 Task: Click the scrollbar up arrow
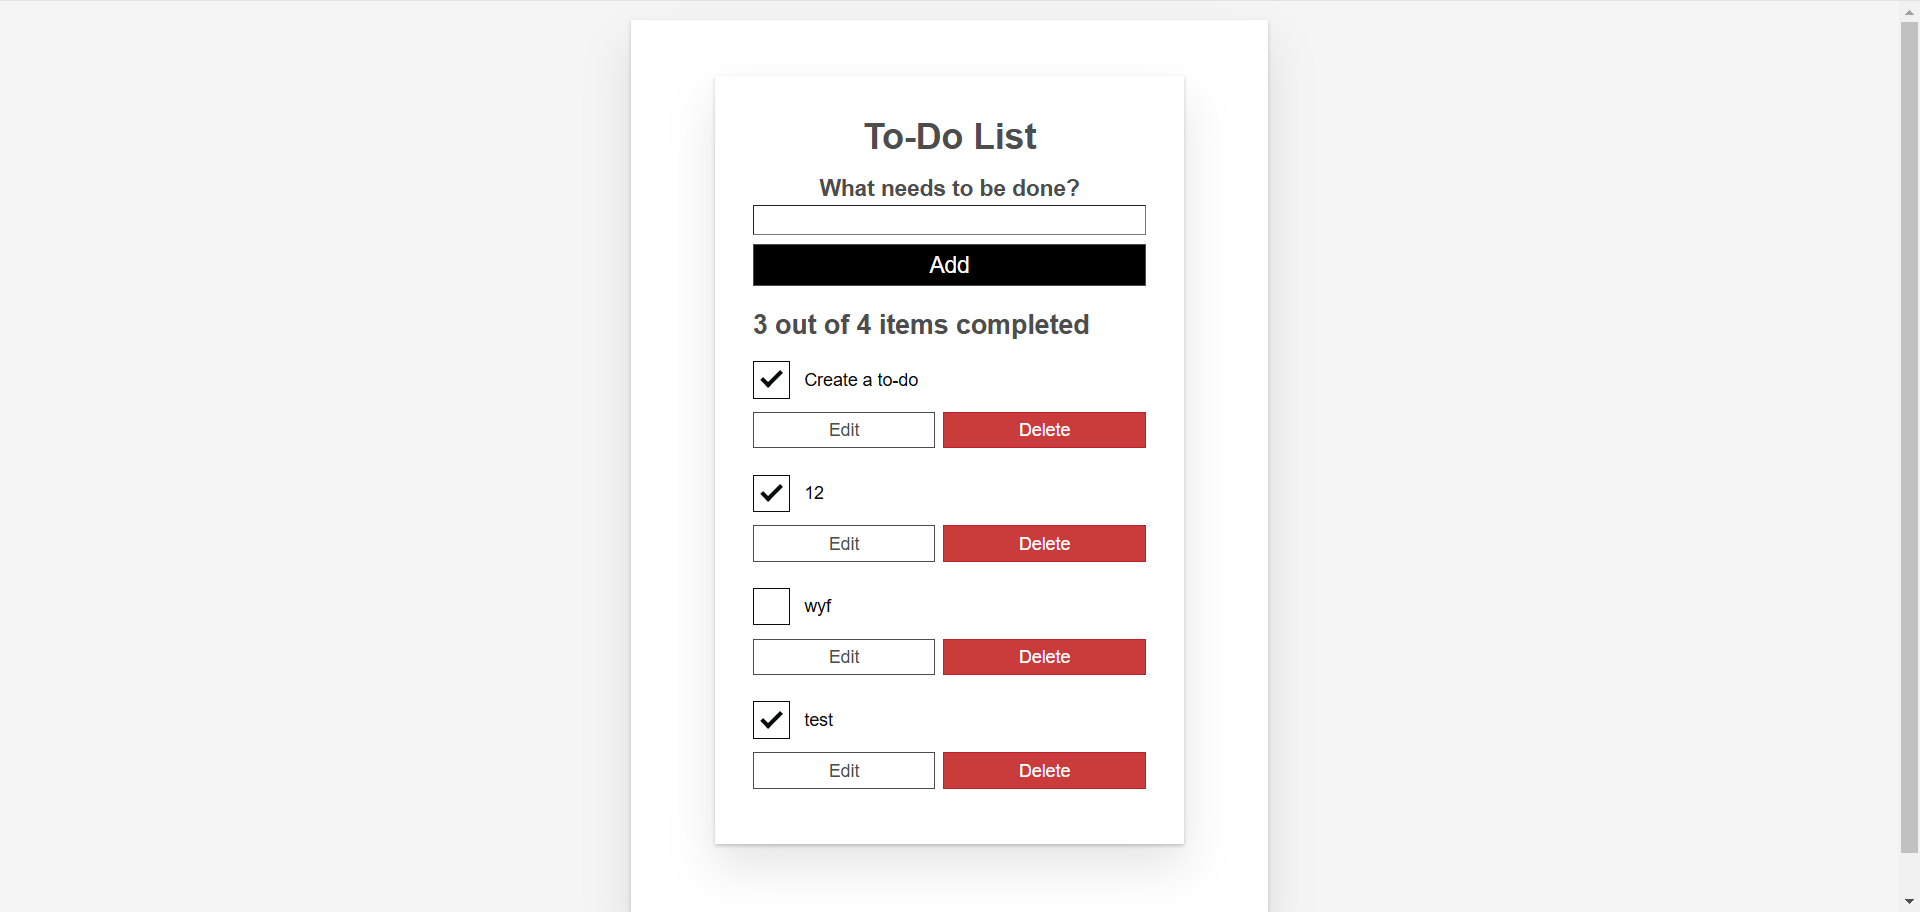(x=1909, y=11)
